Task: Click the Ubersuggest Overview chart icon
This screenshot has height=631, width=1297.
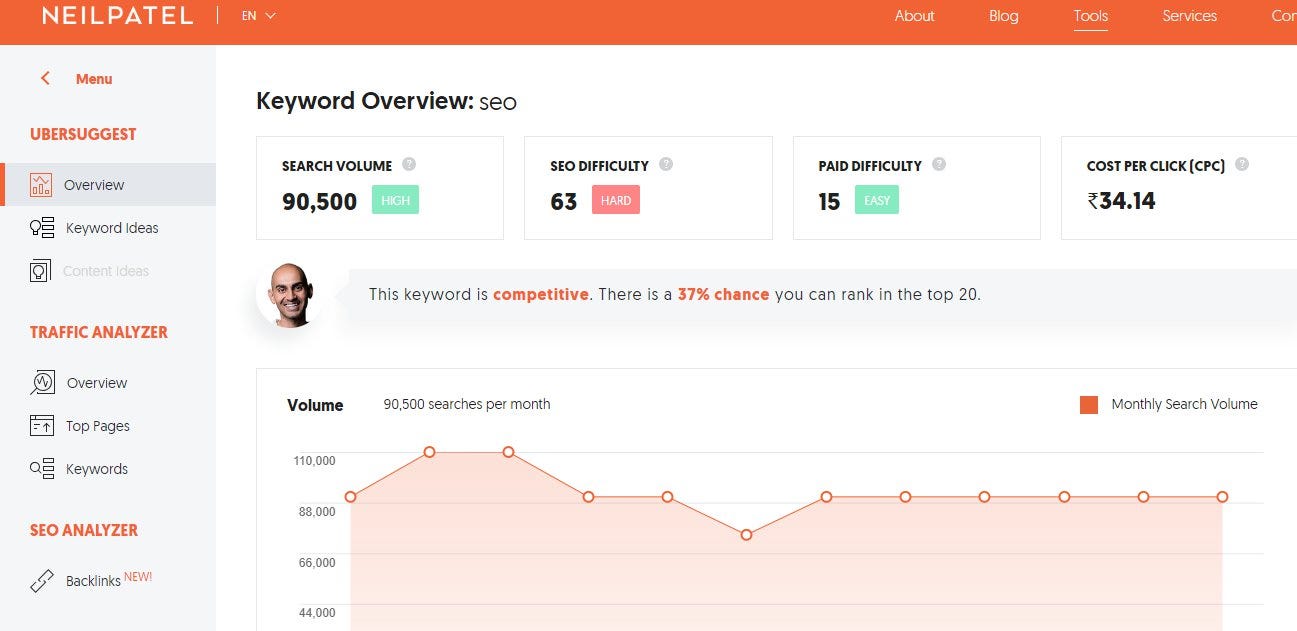Action: coord(41,184)
